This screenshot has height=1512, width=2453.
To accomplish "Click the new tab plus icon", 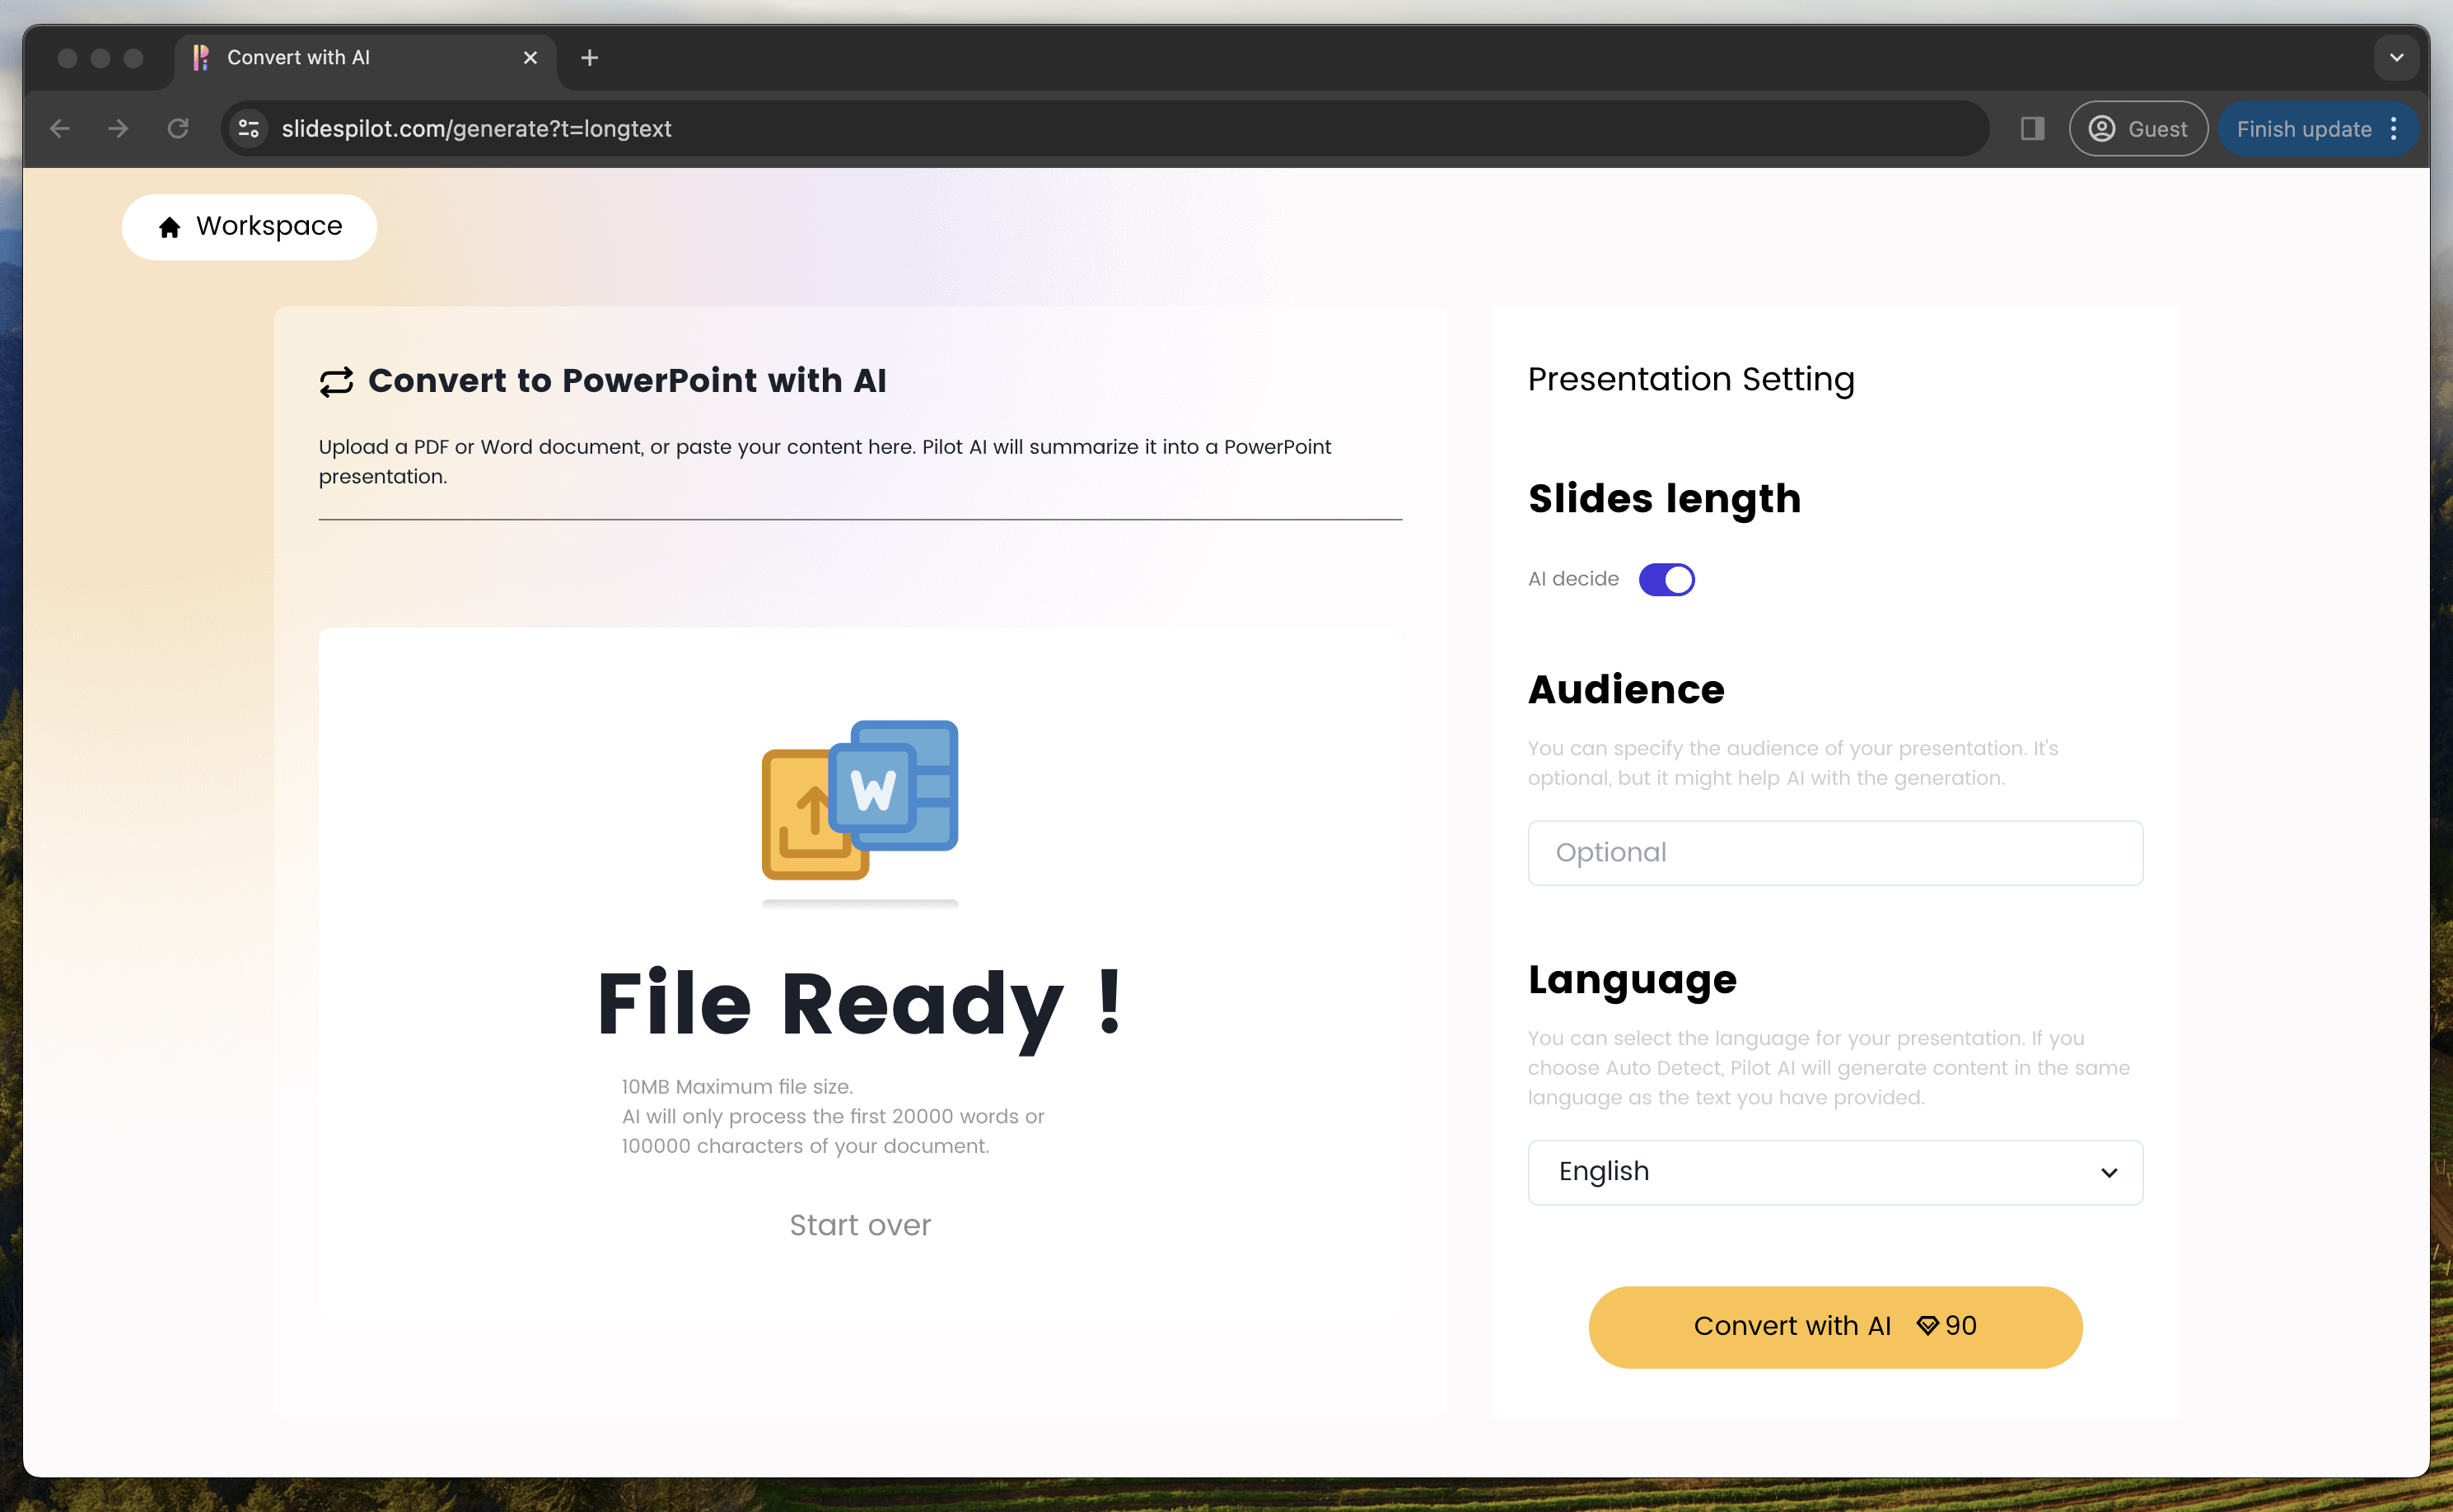I will (x=589, y=58).
